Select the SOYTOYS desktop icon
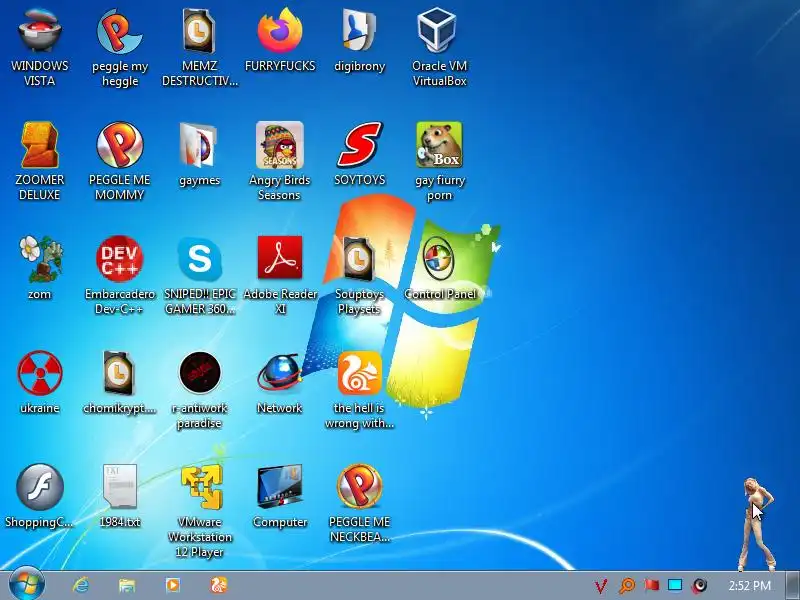The width and height of the screenshot is (800, 600). (x=359, y=146)
